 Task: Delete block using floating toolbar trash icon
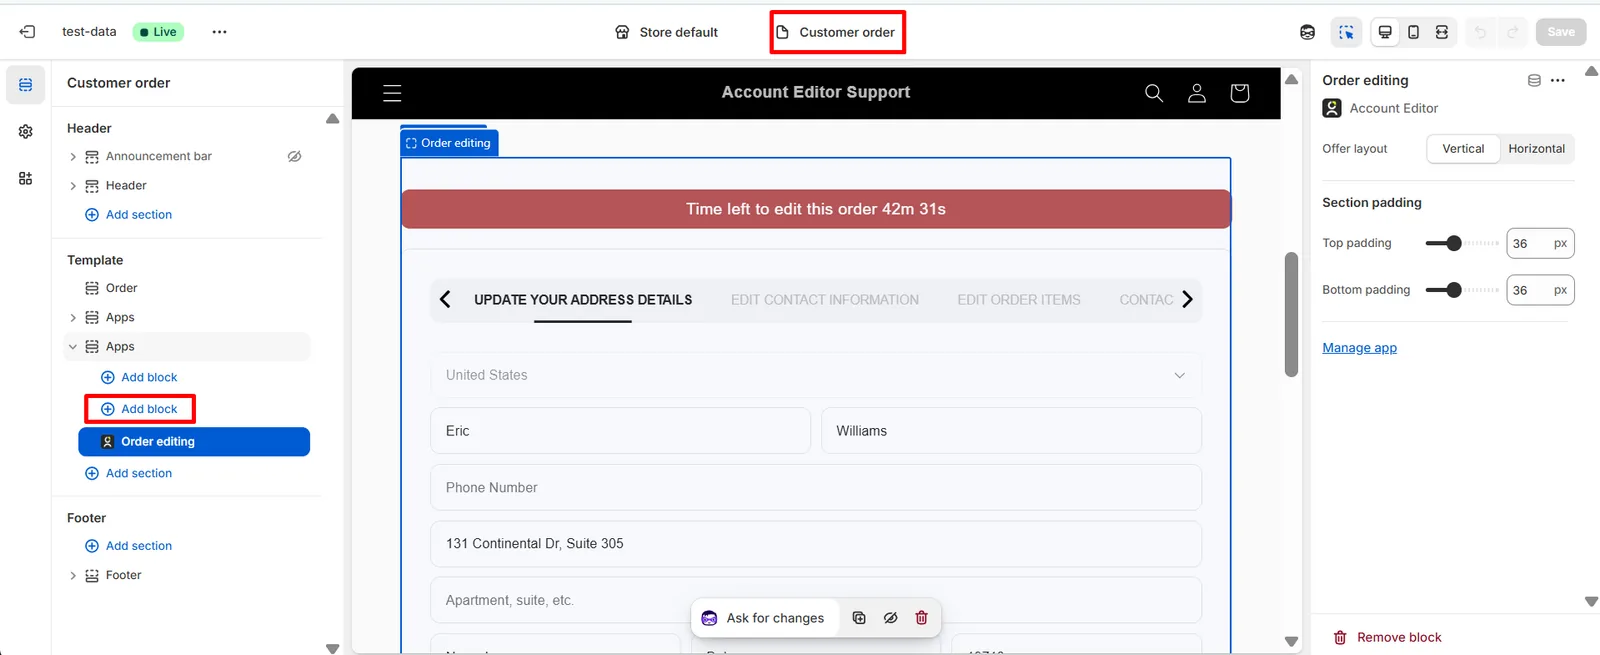(922, 618)
